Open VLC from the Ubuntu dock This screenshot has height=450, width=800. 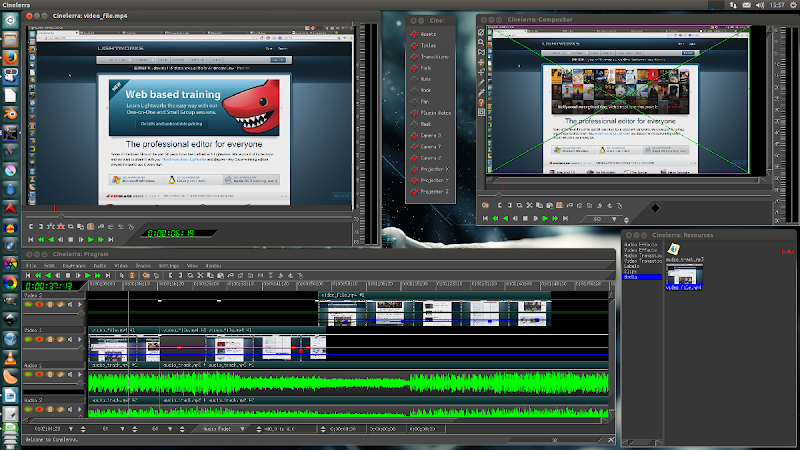click(x=10, y=358)
